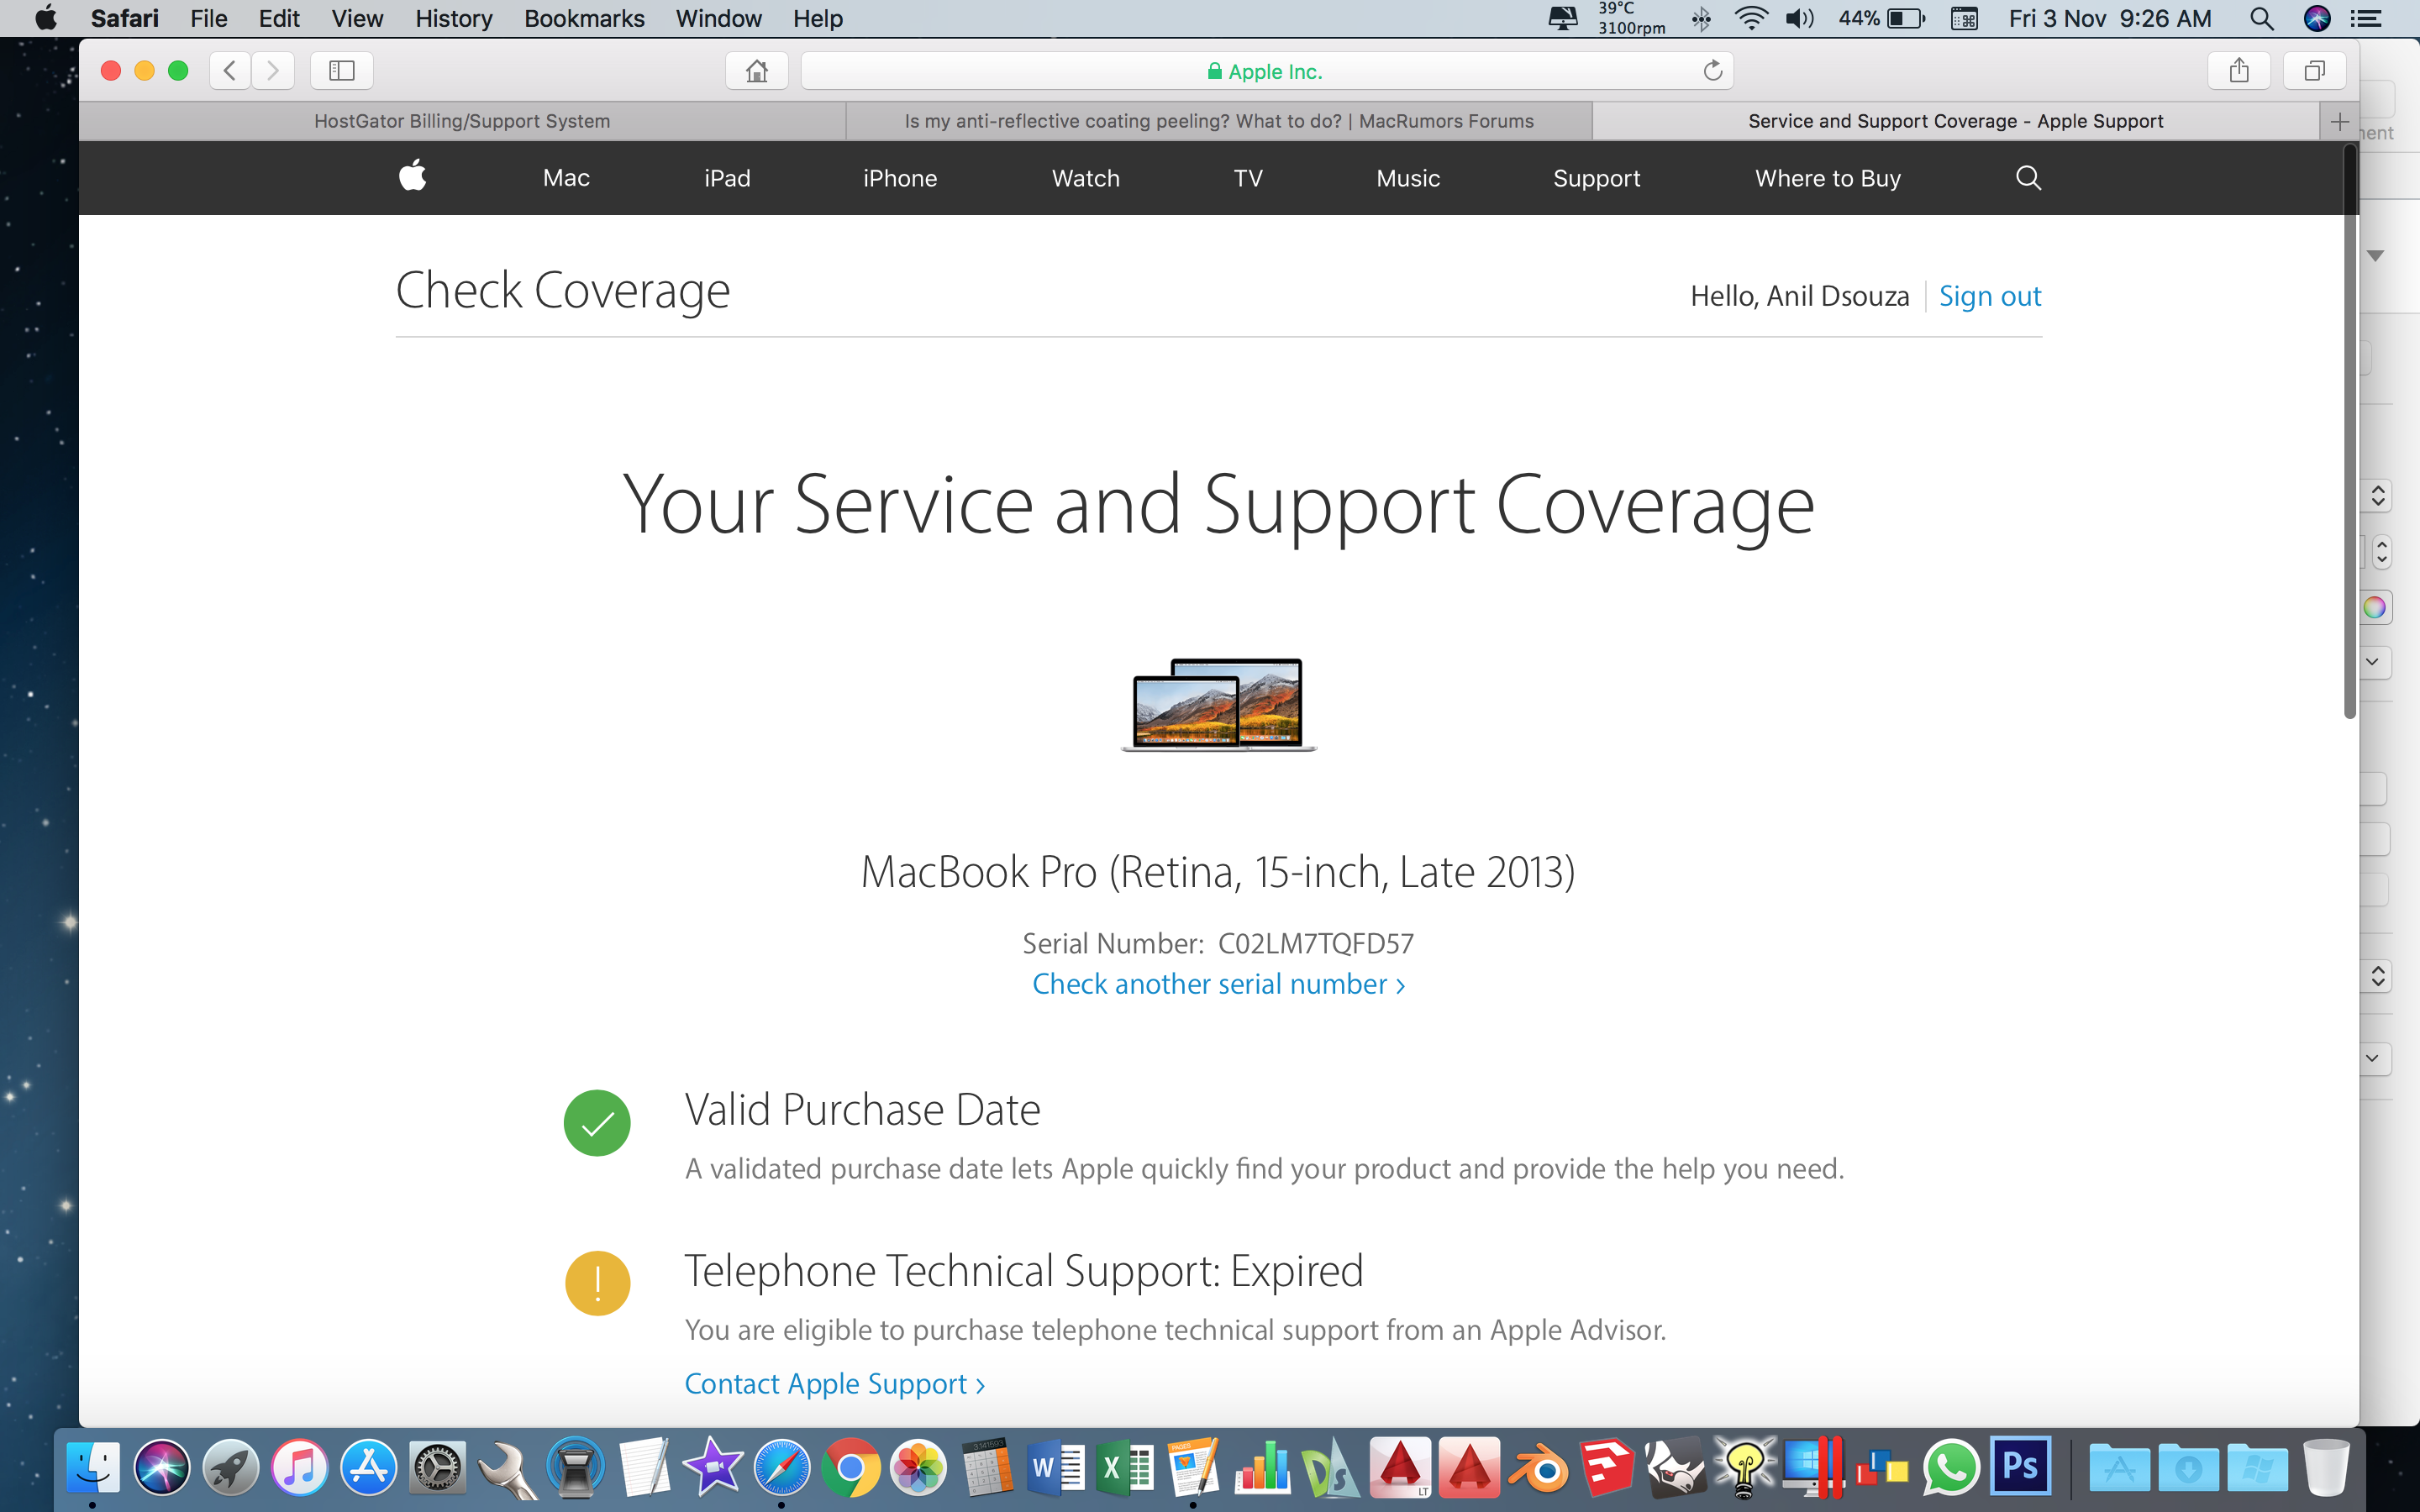The width and height of the screenshot is (2420, 1512).
Task: Click the yellow Telephone Support warning icon
Action: [597, 1284]
